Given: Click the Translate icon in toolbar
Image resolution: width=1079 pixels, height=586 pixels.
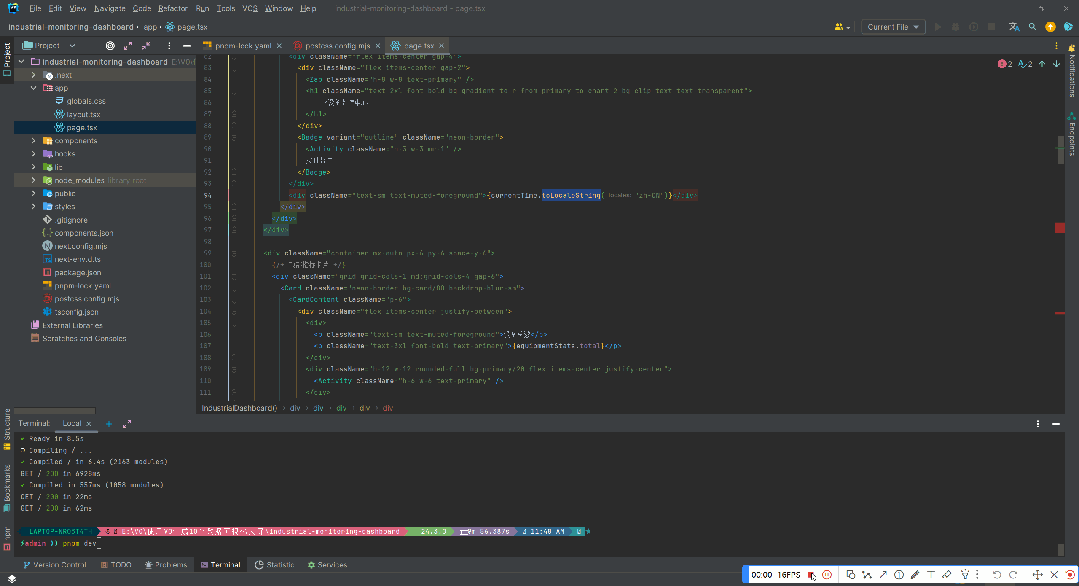Looking at the screenshot, I should [1014, 27].
